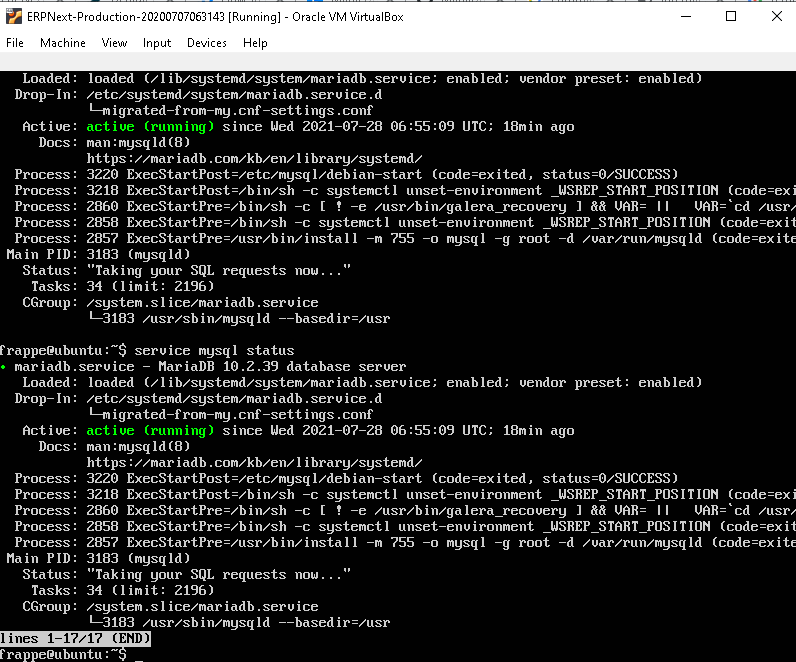Click the 'Drop-In:' label in the lower output
Image resolution: width=796 pixels, height=662 pixels.
click(x=46, y=398)
